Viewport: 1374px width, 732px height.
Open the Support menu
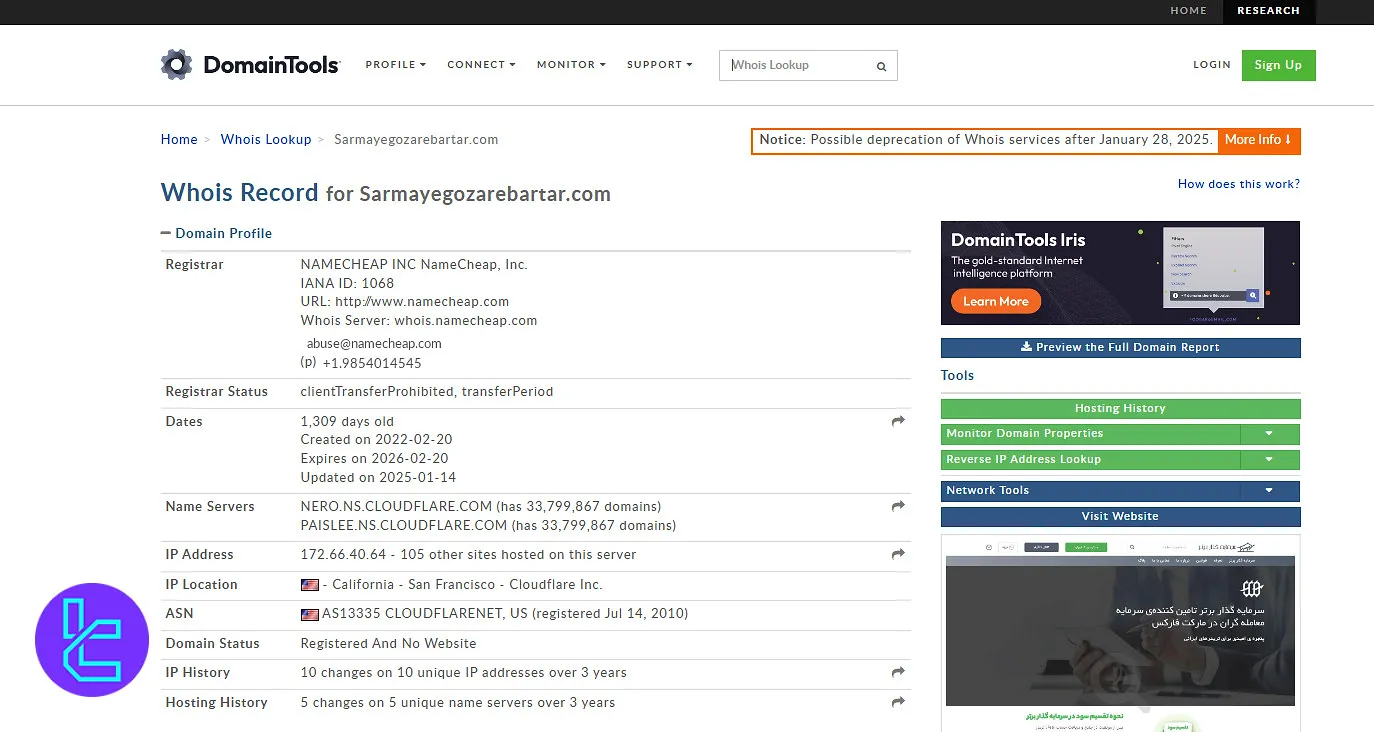(659, 65)
